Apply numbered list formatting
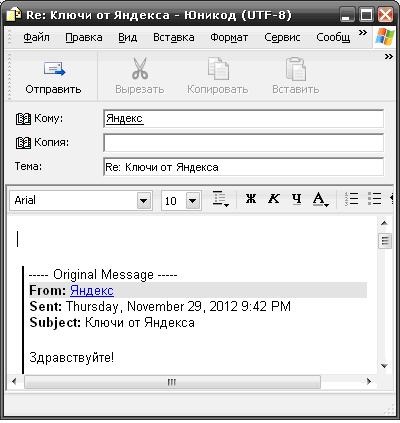Viewport: 400px width, 423px height. pyautogui.click(x=352, y=199)
